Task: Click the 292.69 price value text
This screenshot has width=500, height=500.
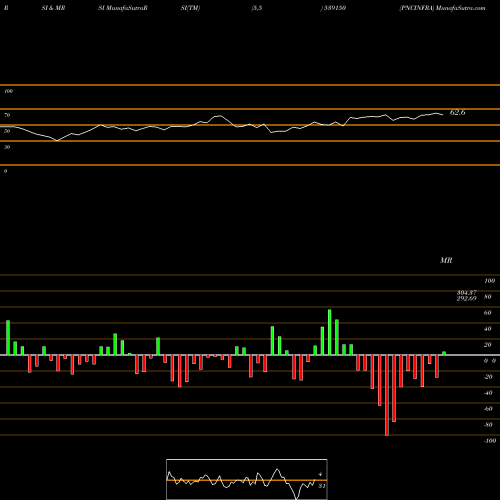Action: tap(467, 299)
